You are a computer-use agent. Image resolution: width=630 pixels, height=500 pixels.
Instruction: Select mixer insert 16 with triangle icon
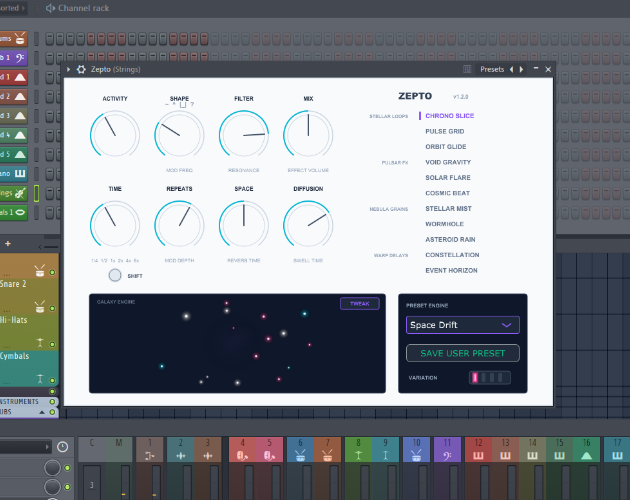pos(587,449)
